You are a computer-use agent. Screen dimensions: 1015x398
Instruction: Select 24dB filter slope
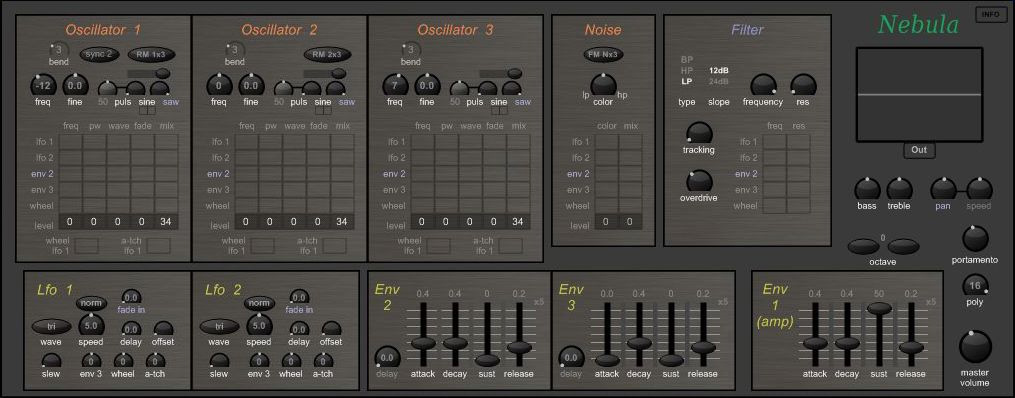[x=719, y=82]
